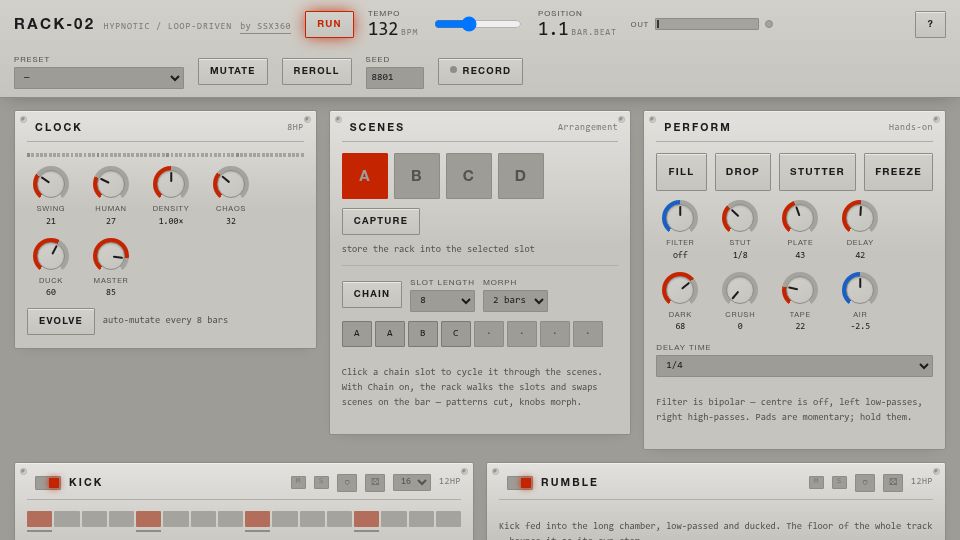Randomize KICK pattern with dice icon
Viewport: 960px width, 540px height.
[375, 482]
